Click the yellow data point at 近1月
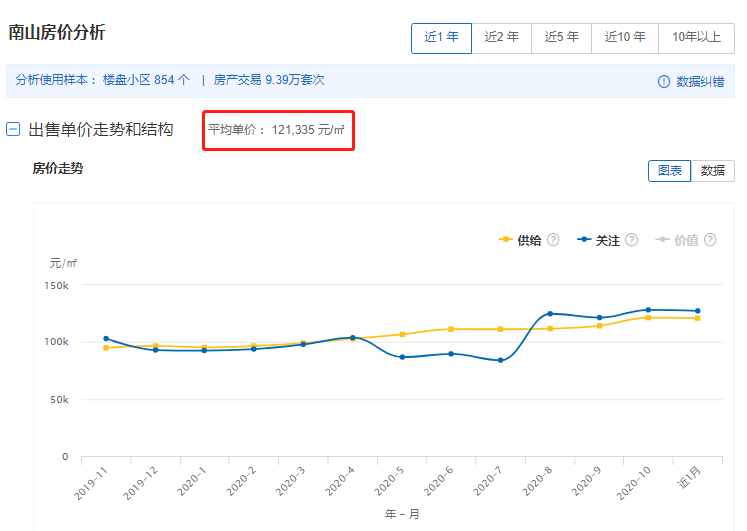747x531 pixels. coord(698,318)
